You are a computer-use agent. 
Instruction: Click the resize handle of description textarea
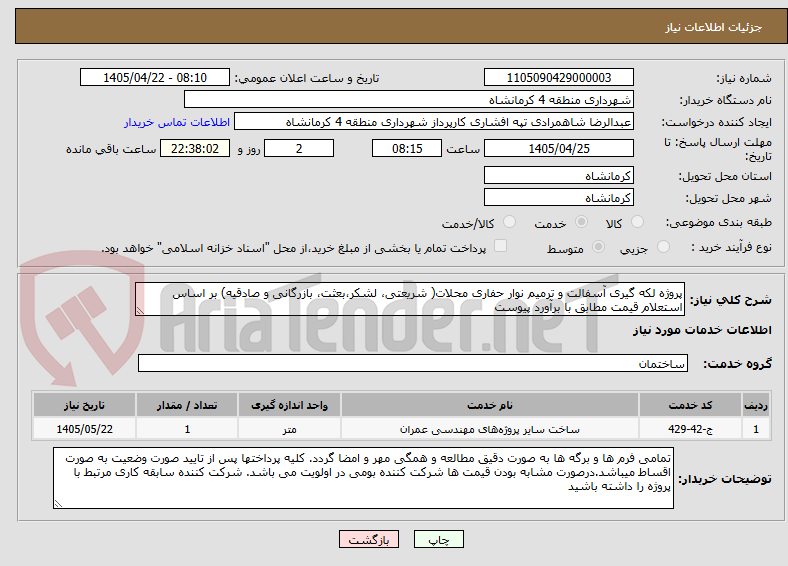coord(140,311)
